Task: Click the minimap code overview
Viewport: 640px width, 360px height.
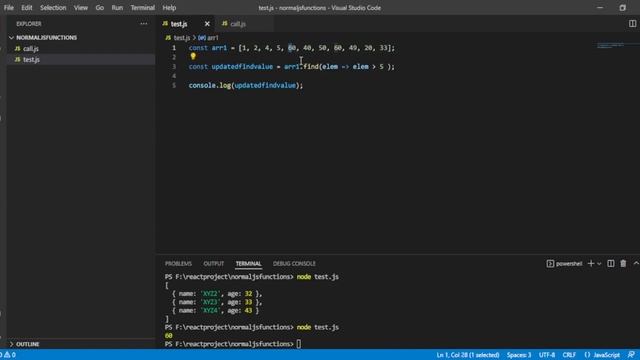Action: click(x=611, y=45)
